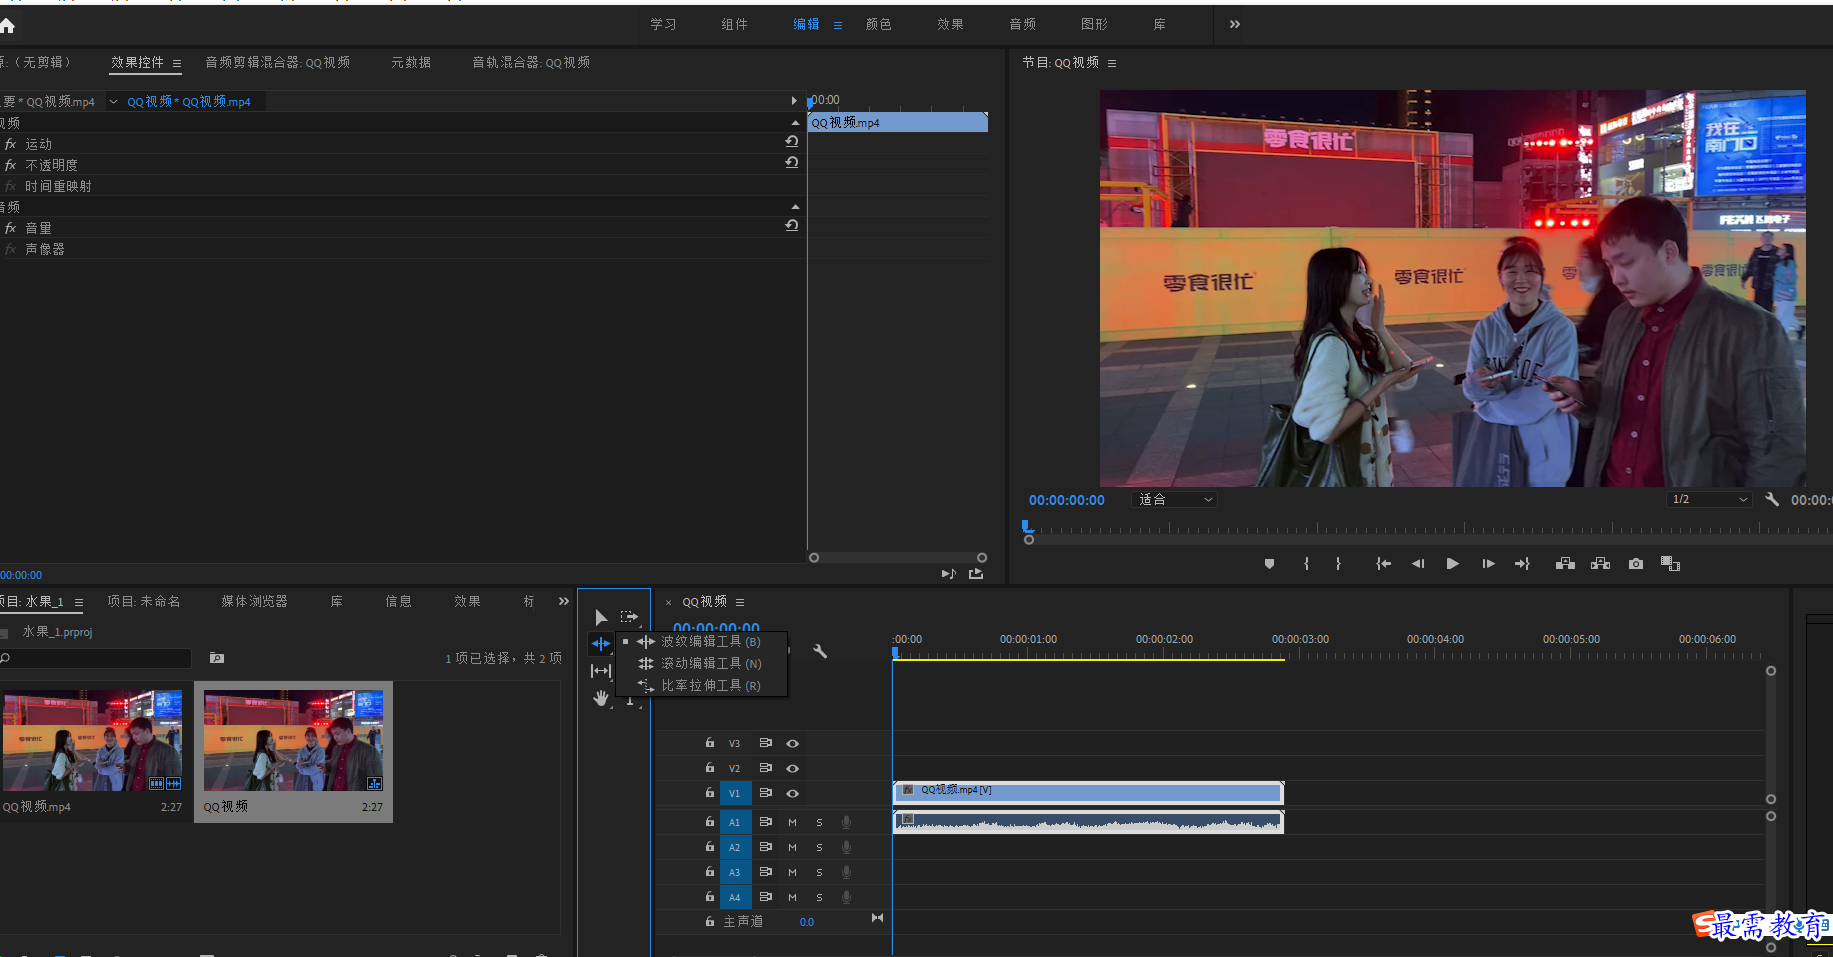Toggle sync lock on A3
This screenshot has height=957, width=1833.
[x=765, y=871]
